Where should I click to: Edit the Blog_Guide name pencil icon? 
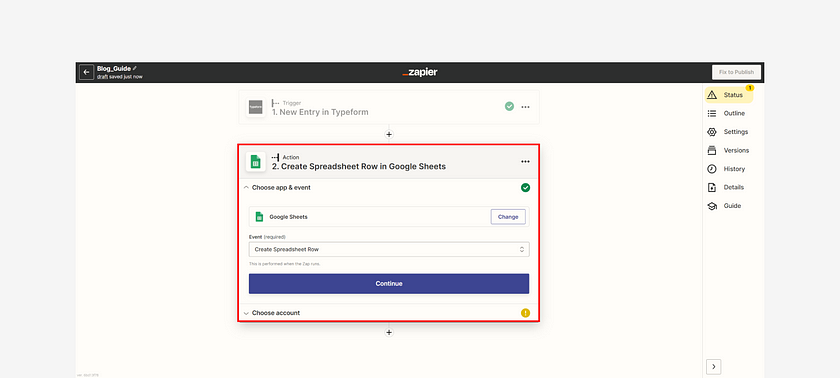click(x=135, y=69)
